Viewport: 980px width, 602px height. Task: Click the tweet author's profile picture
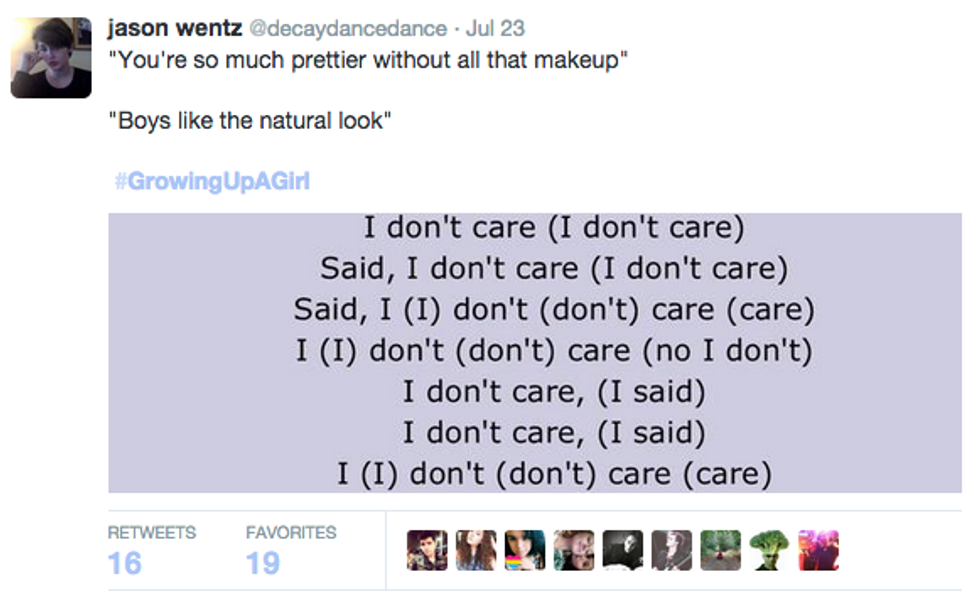(51, 57)
